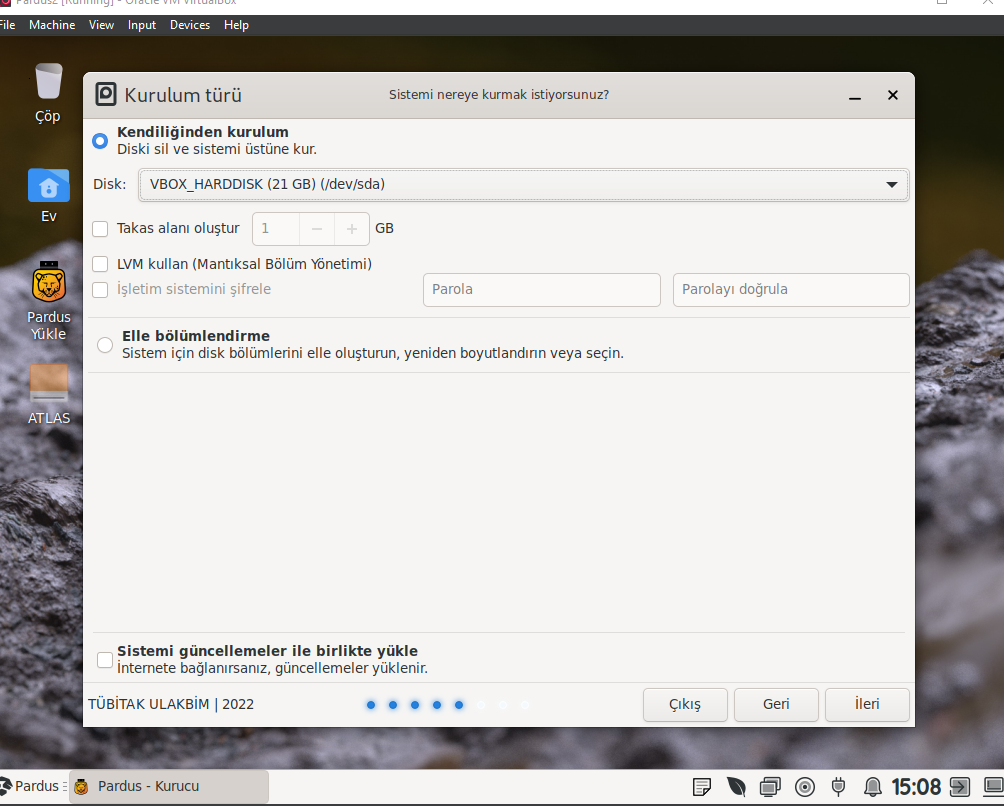Click the swap size value field

(276, 229)
